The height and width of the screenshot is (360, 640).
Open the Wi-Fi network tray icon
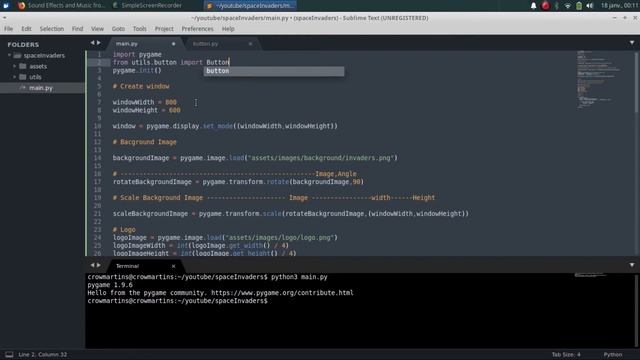tap(567, 6)
